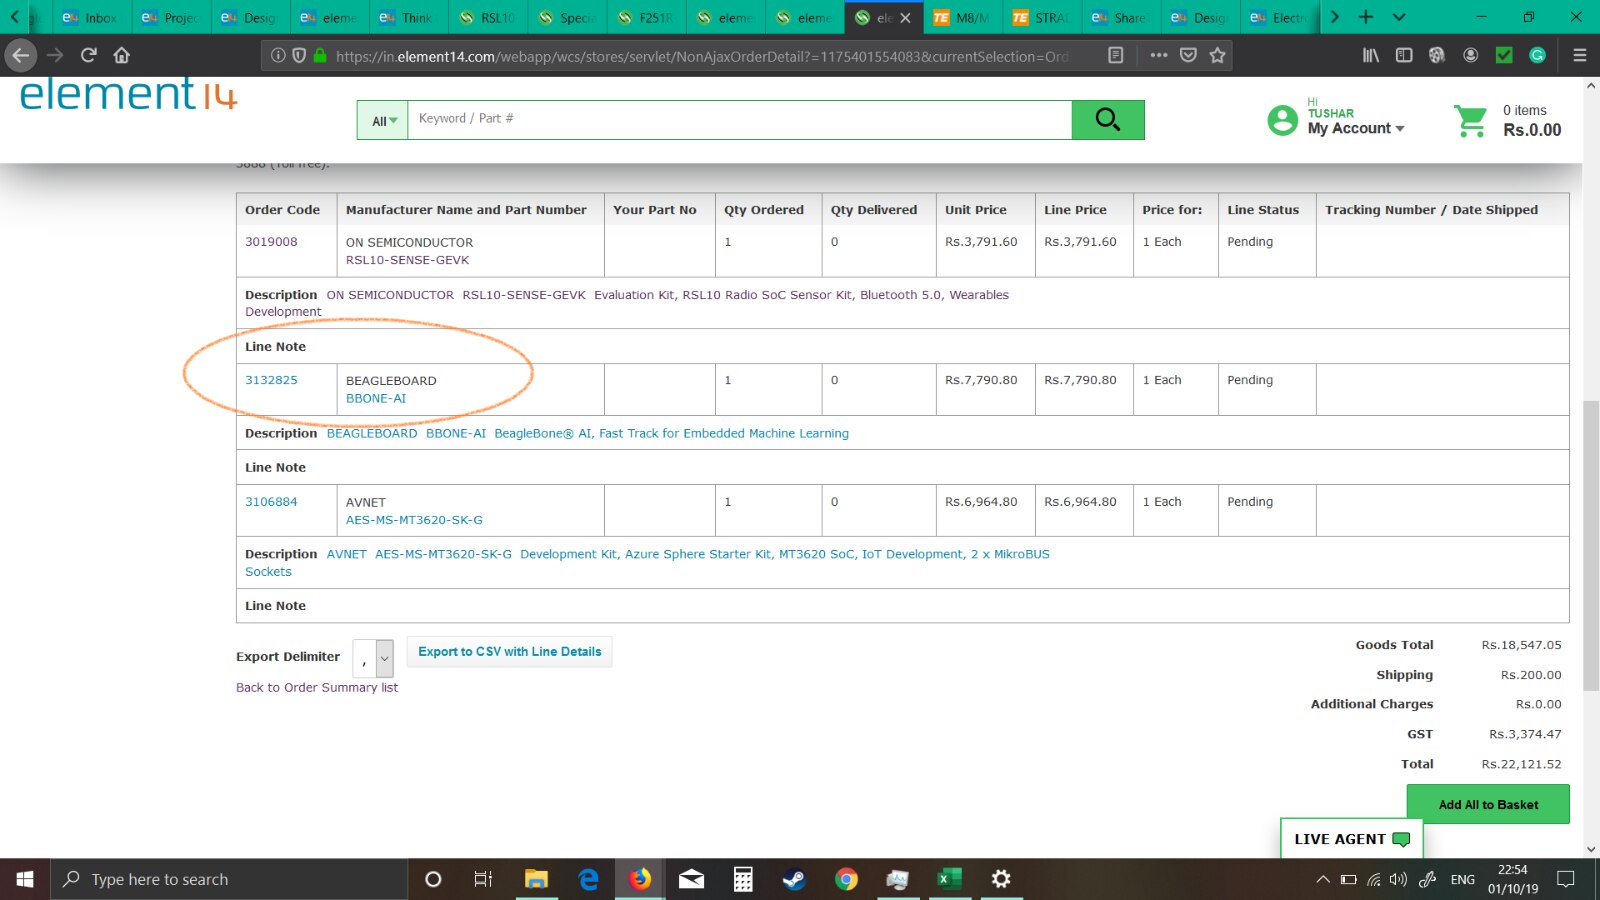The image size is (1600, 900).
Task: Expand the My Account menu
Action: point(1356,128)
